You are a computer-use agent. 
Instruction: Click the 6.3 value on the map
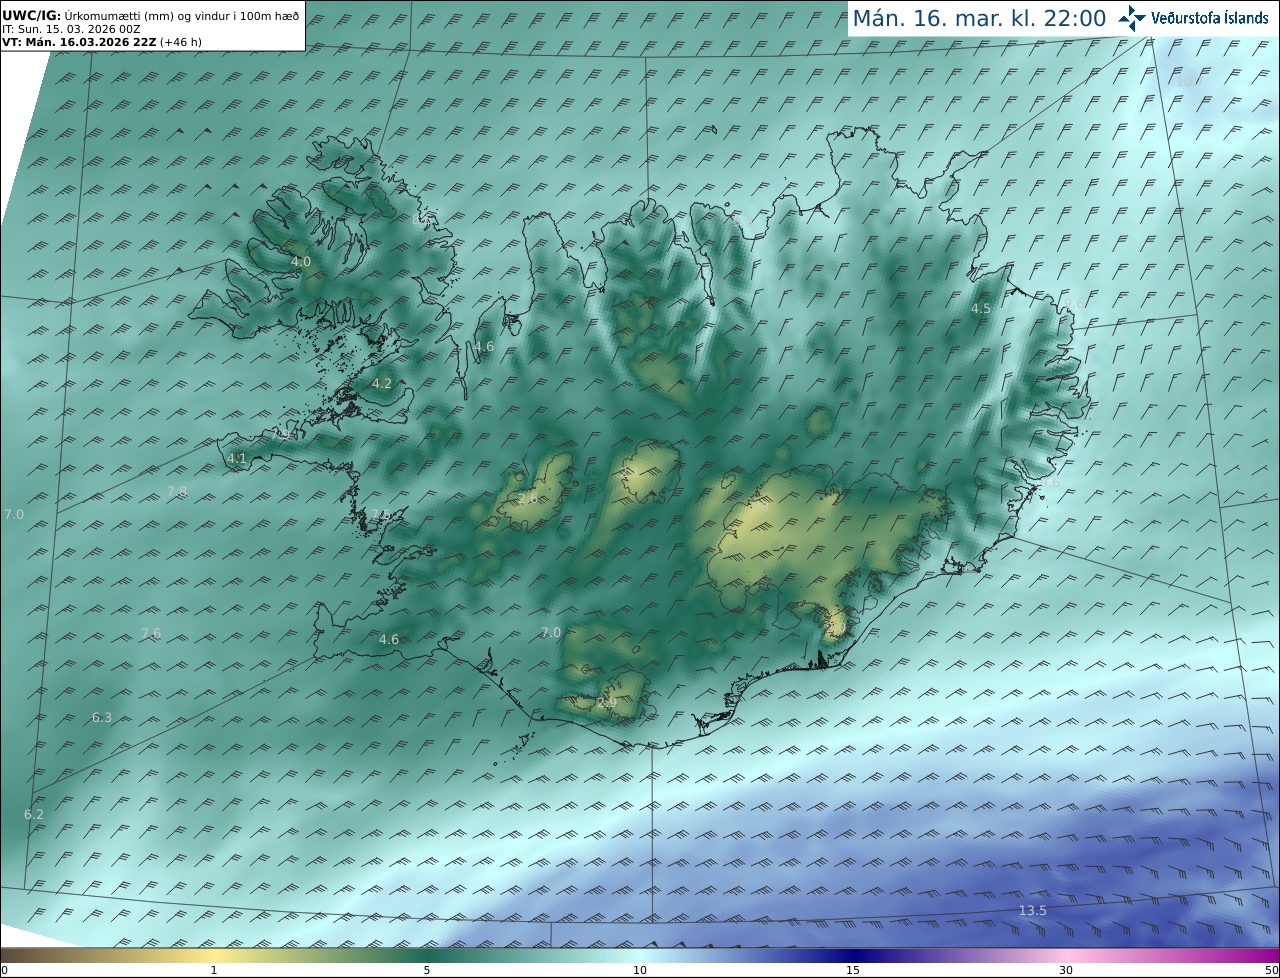[x=102, y=717]
